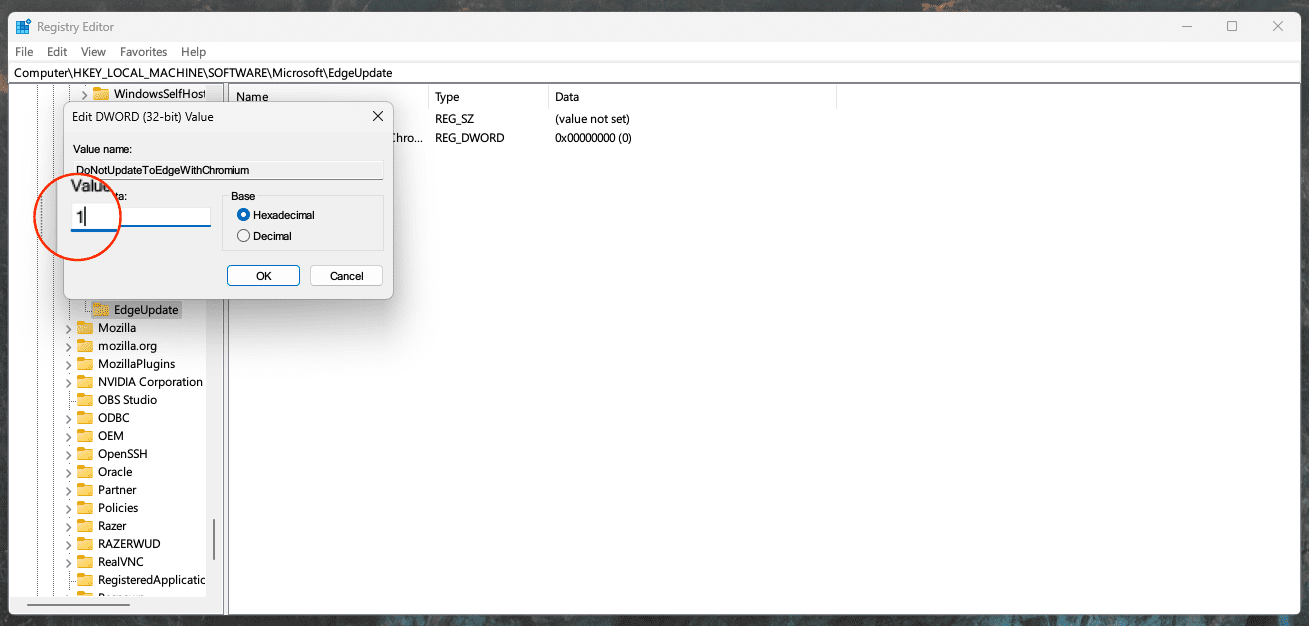Select the EdgeUpdate tree item label
The image size is (1309, 626).
[x=146, y=310]
